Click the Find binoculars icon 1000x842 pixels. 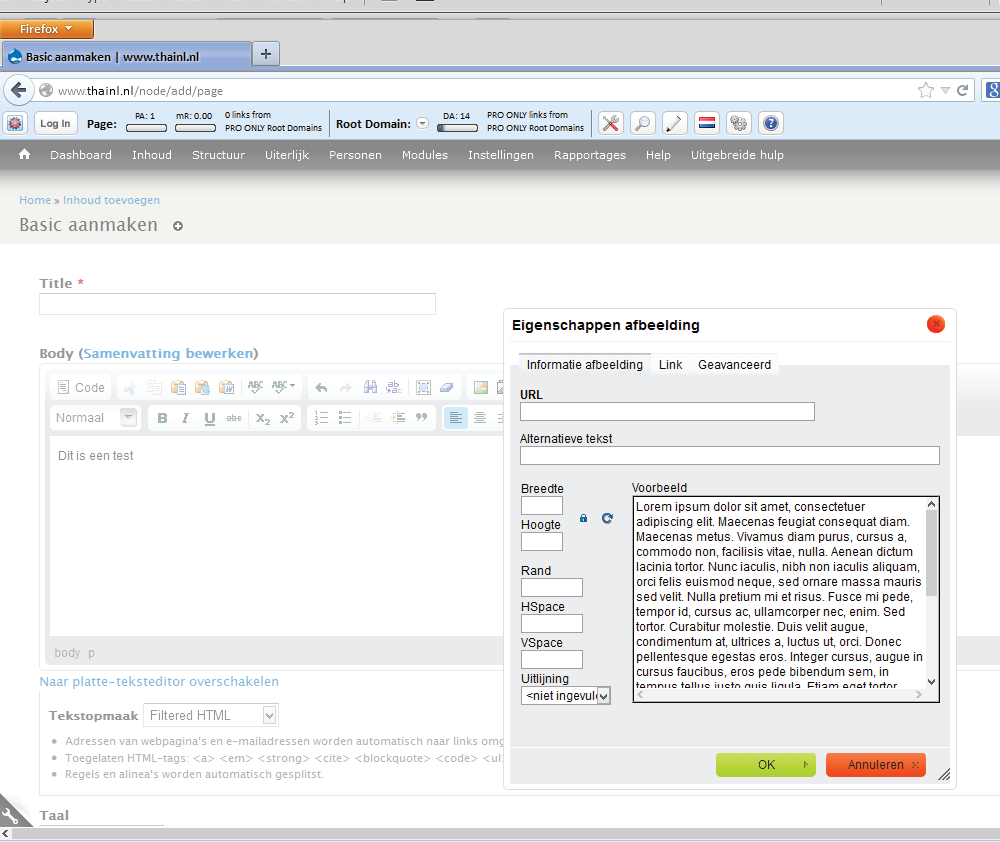click(370, 387)
